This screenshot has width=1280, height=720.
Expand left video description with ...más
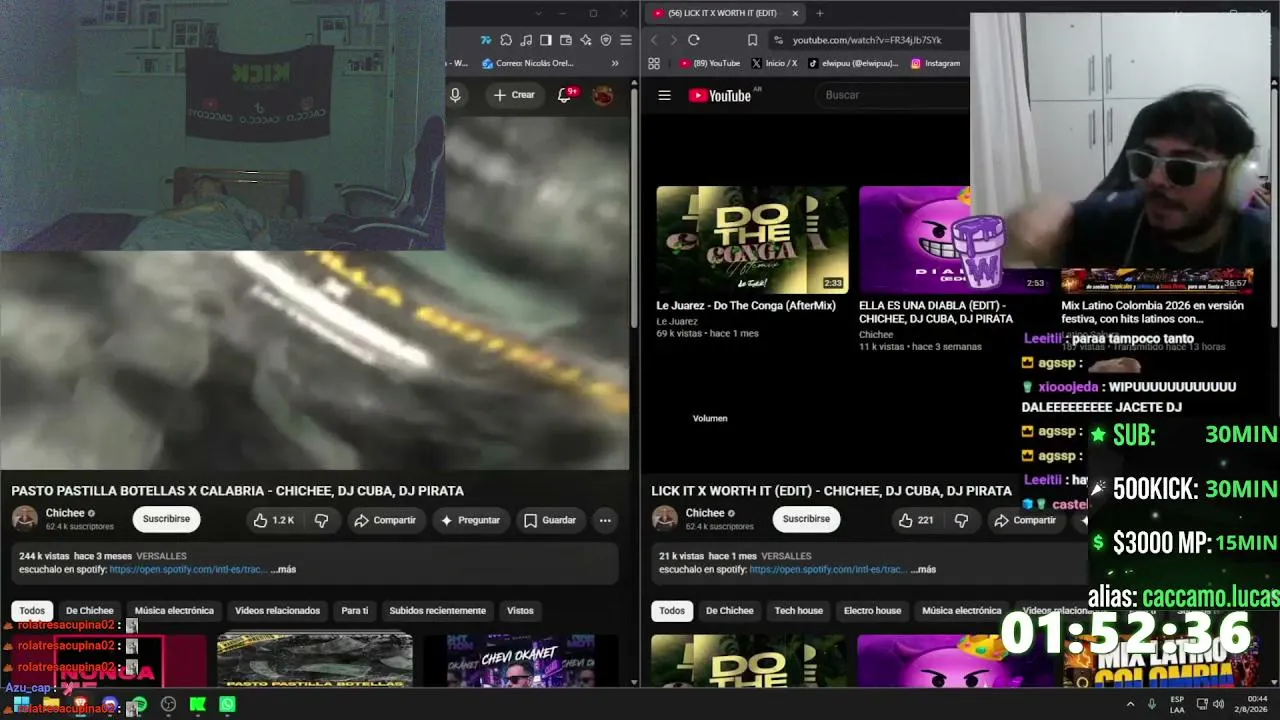(x=283, y=569)
